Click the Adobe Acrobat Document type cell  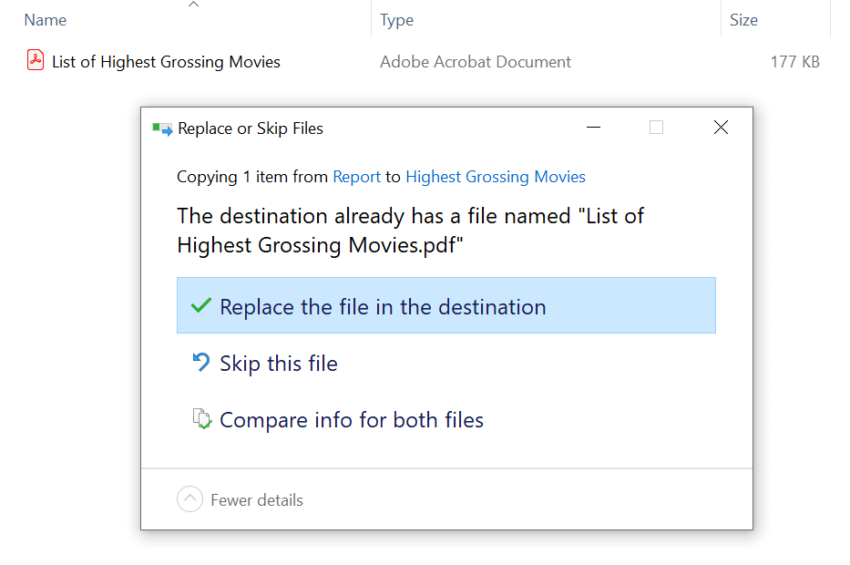(475, 62)
